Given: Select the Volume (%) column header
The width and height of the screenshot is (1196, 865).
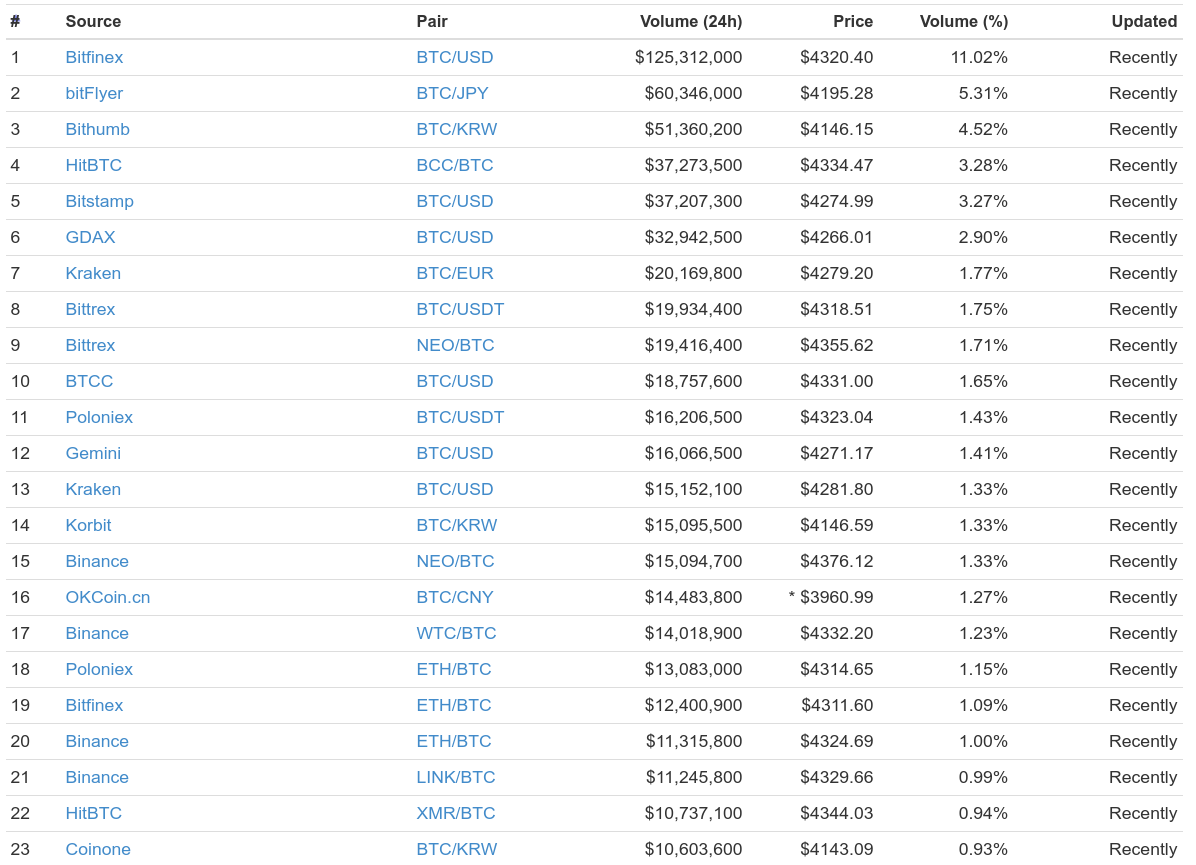Looking at the screenshot, I should point(963,21).
